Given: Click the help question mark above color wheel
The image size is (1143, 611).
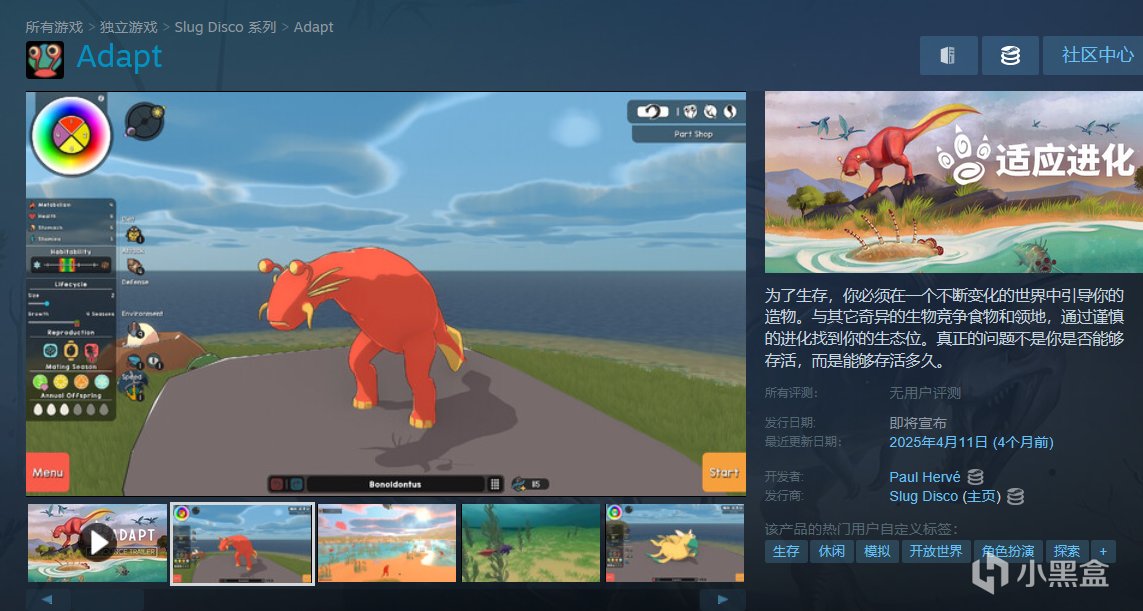Looking at the screenshot, I should click(101, 98).
